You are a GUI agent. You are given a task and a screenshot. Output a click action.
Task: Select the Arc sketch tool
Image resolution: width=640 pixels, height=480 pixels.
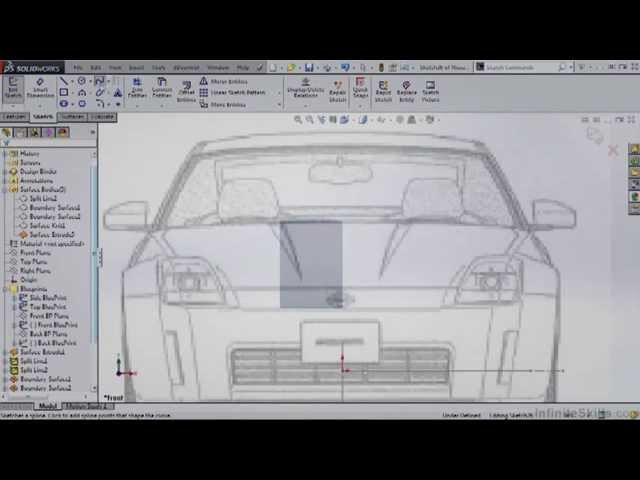tap(82, 93)
